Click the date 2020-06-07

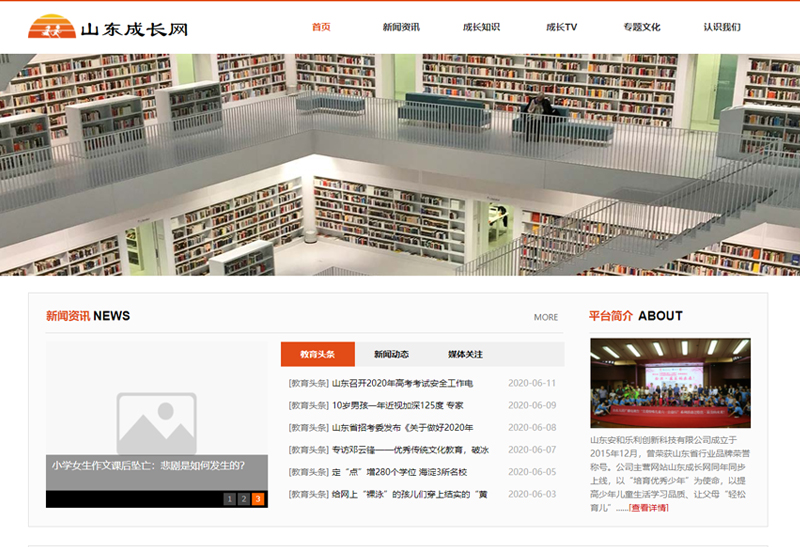pos(532,450)
